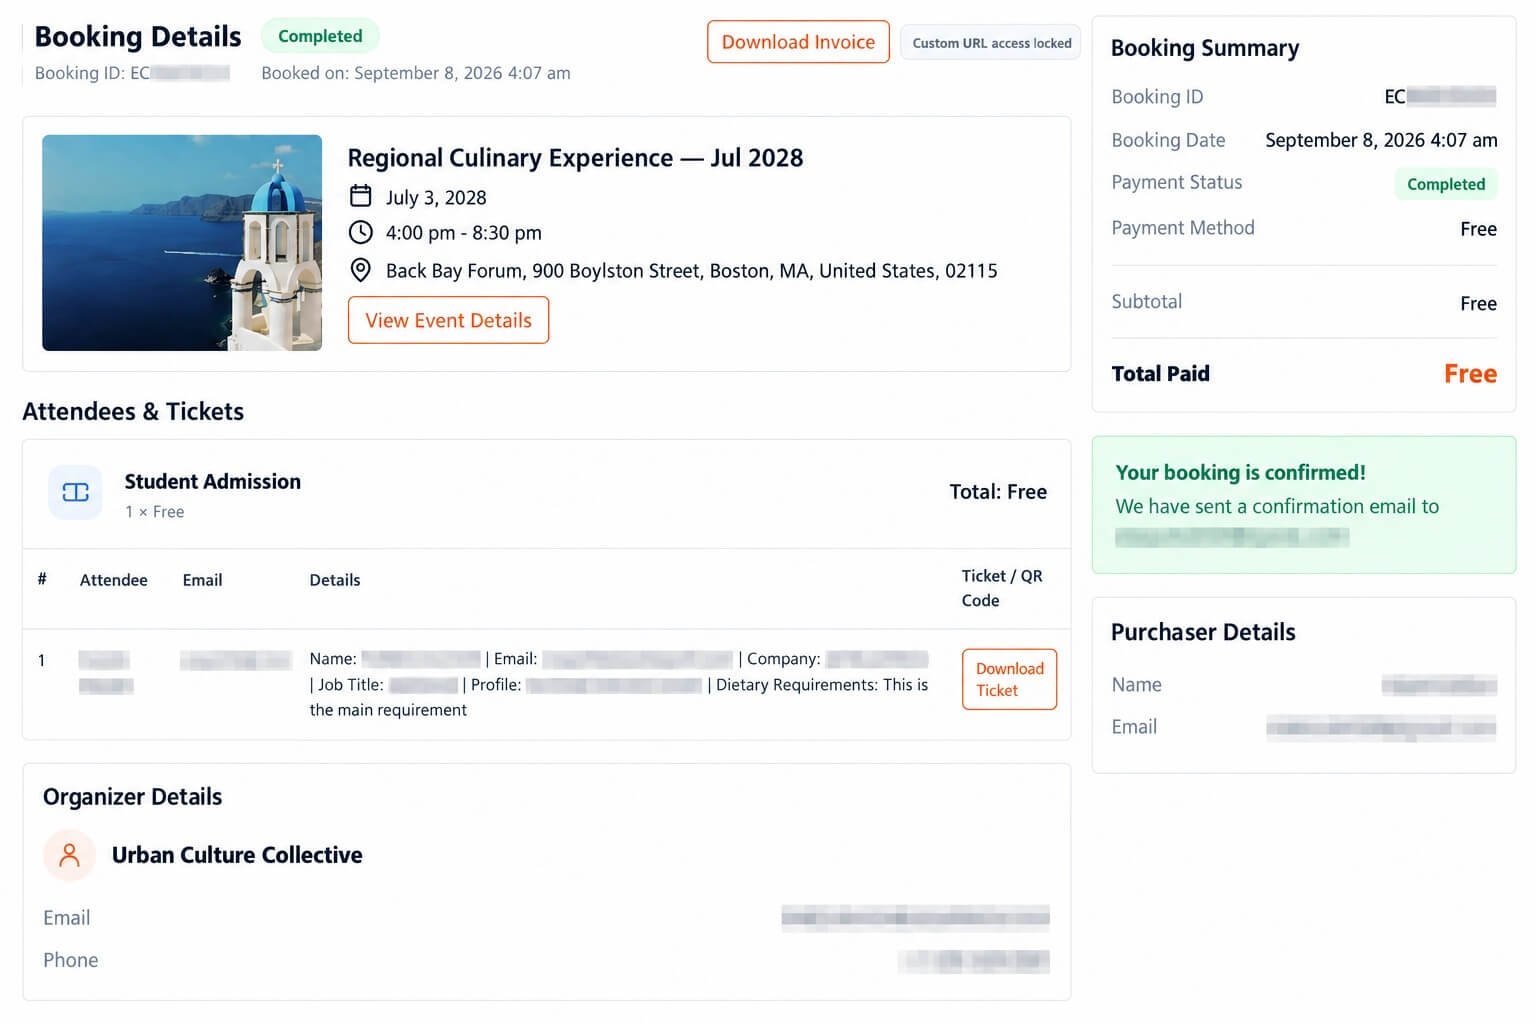The width and height of the screenshot is (1536, 1024).
Task: Click the Student Admission ticket icon
Action: pyautogui.click(x=76, y=492)
